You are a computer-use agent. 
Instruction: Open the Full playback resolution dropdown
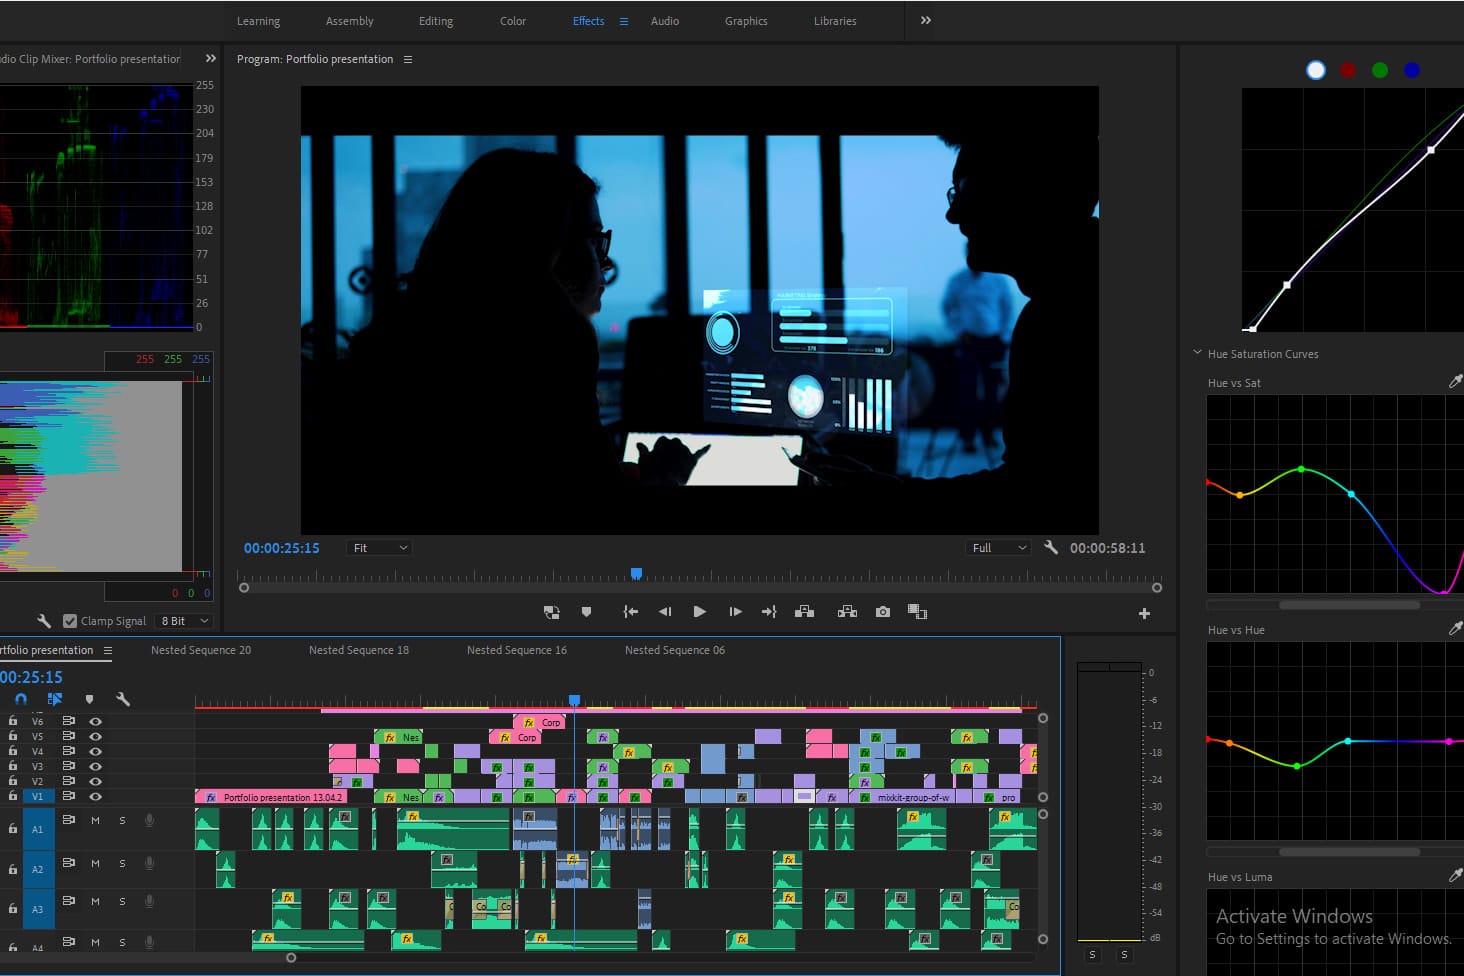point(998,548)
